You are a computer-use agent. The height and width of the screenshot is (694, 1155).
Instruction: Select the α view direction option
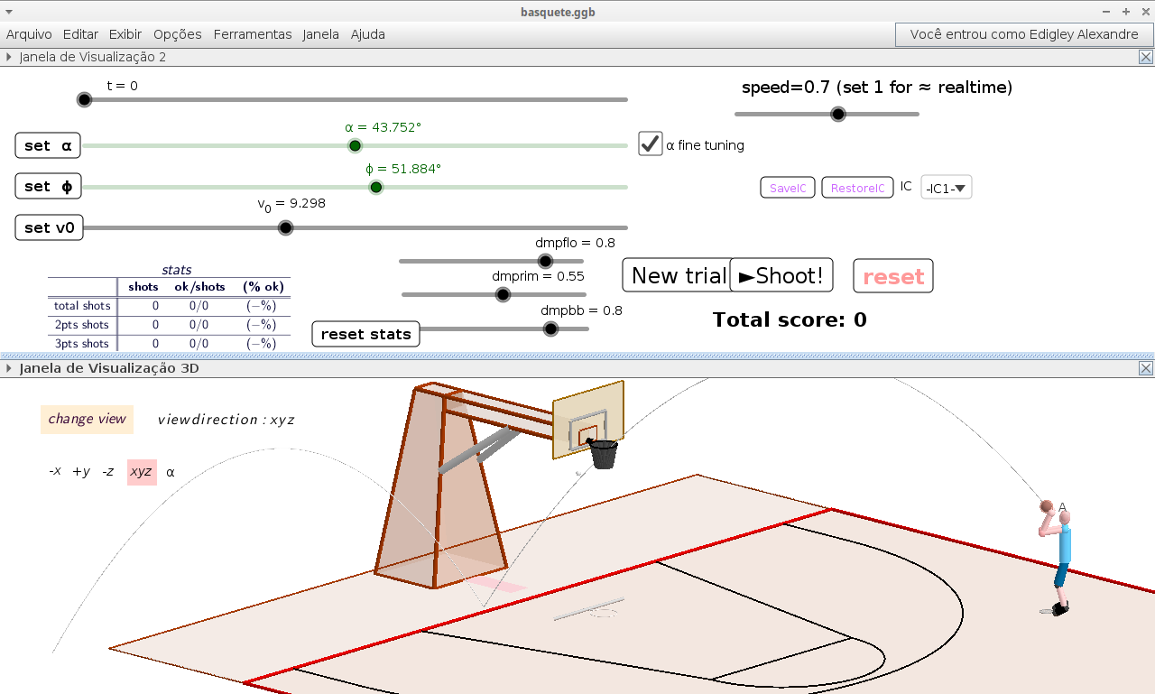pyautogui.click(x=170, y=472)
